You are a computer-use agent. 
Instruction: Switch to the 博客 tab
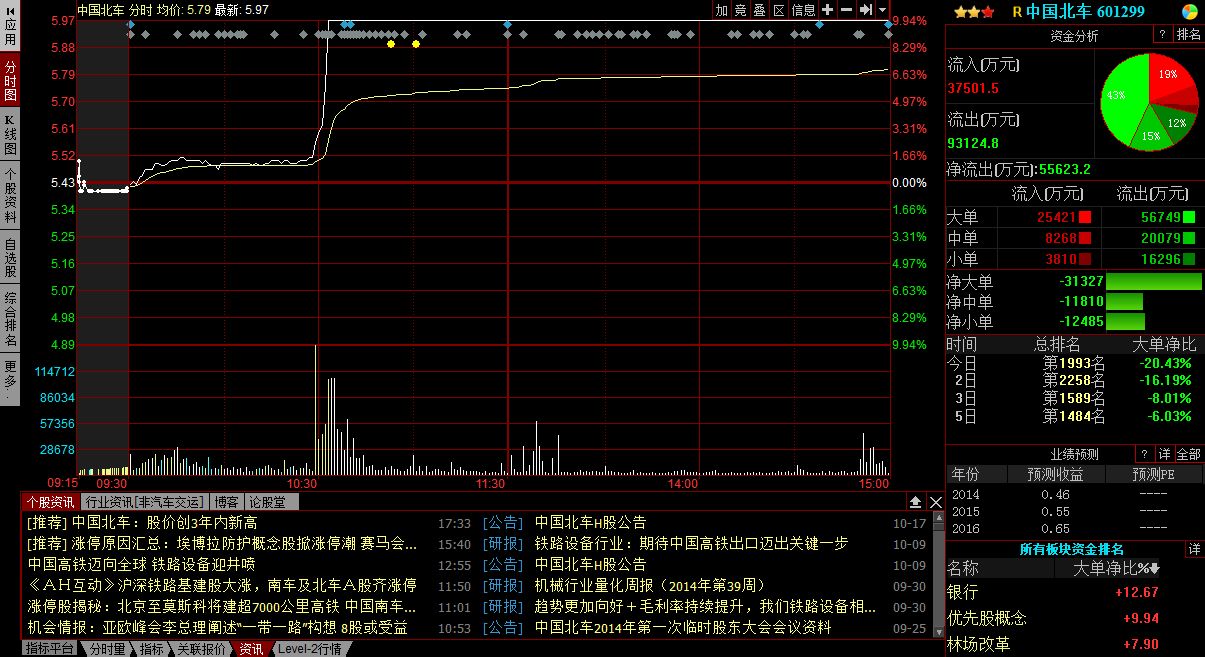point(226,502)
